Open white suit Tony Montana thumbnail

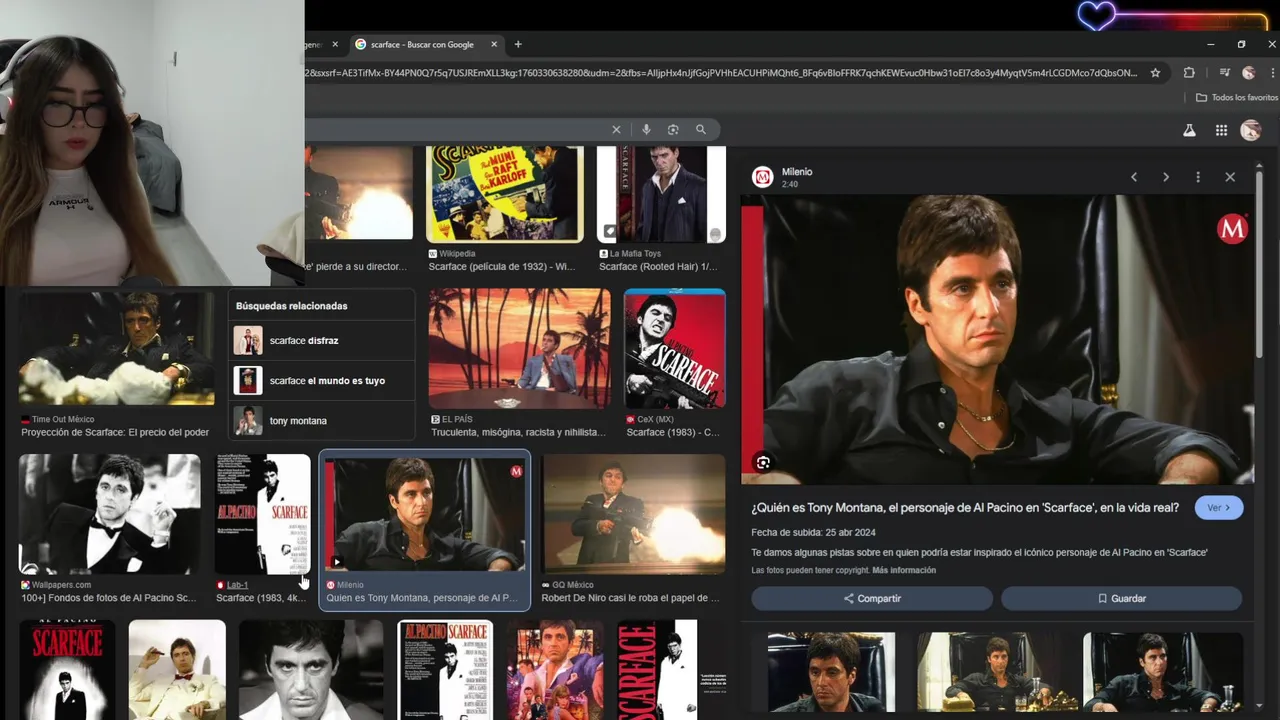click(177, 669)
